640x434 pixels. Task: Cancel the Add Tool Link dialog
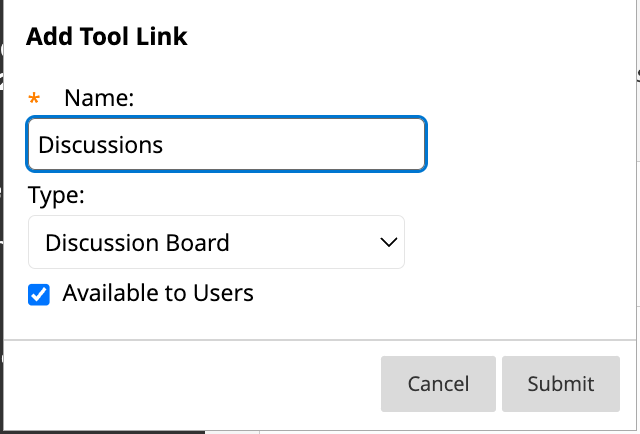[438, 384]
